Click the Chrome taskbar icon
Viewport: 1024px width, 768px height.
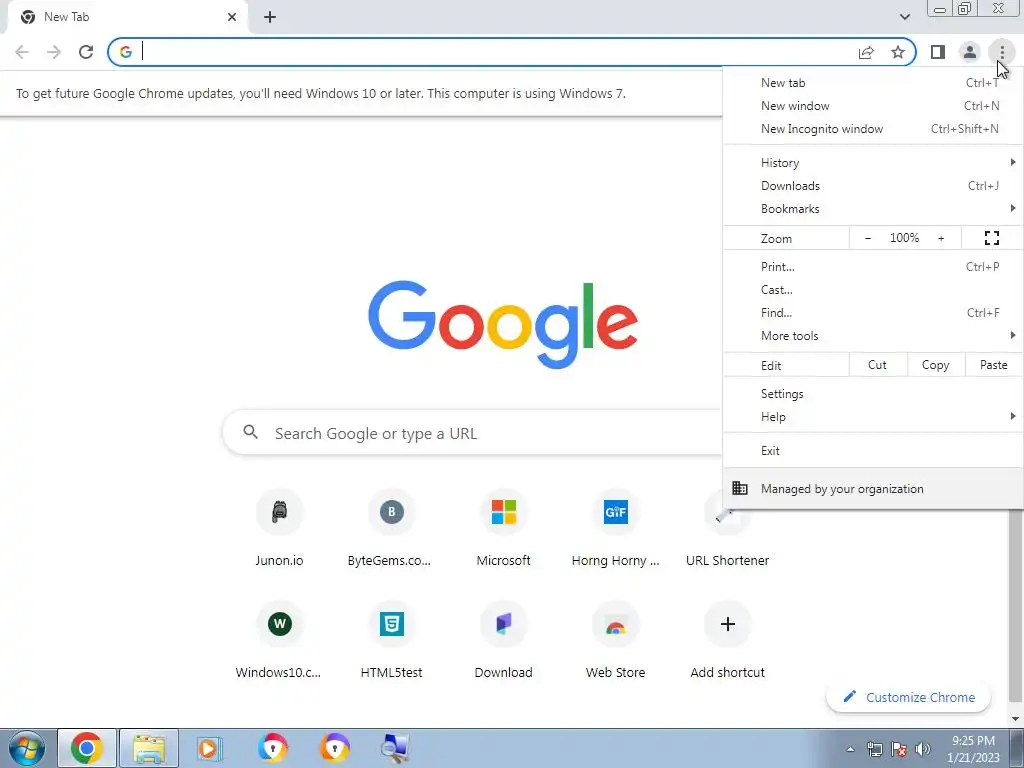point(87,748)
